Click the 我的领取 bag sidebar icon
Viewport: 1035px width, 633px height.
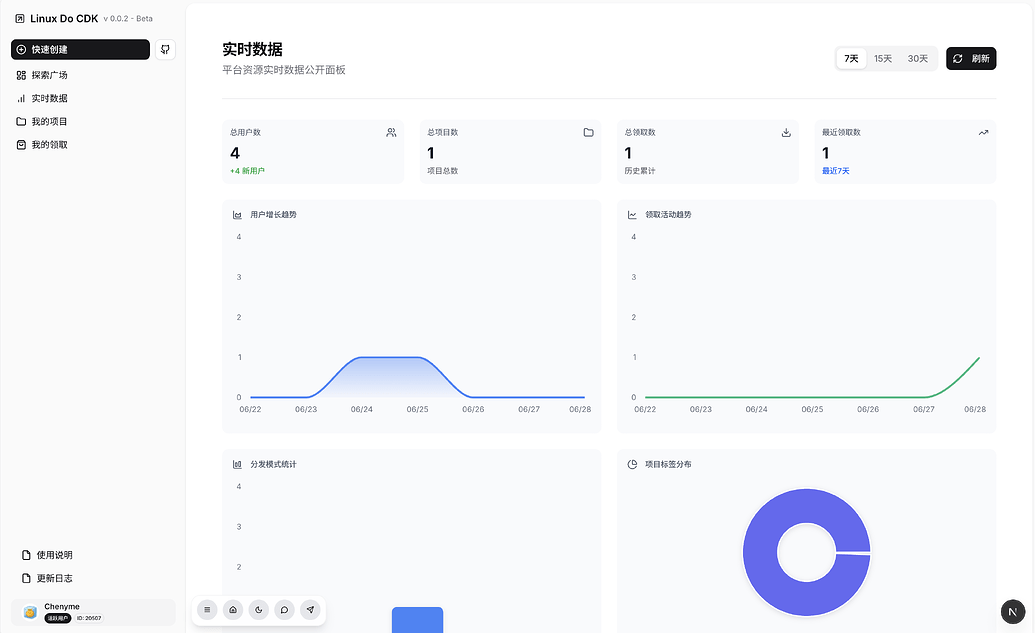click(x=21, y=145)
